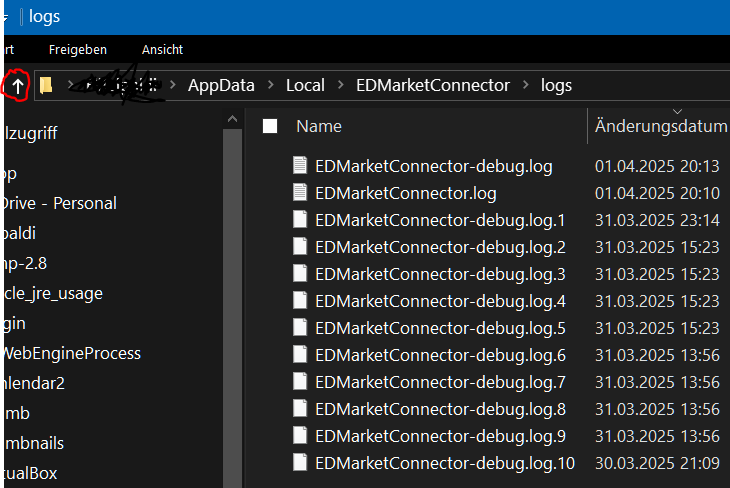This screenshot has height=488, width=730.
Task: Navigate to Local in breadcrumb
Action: click(305, 85)
